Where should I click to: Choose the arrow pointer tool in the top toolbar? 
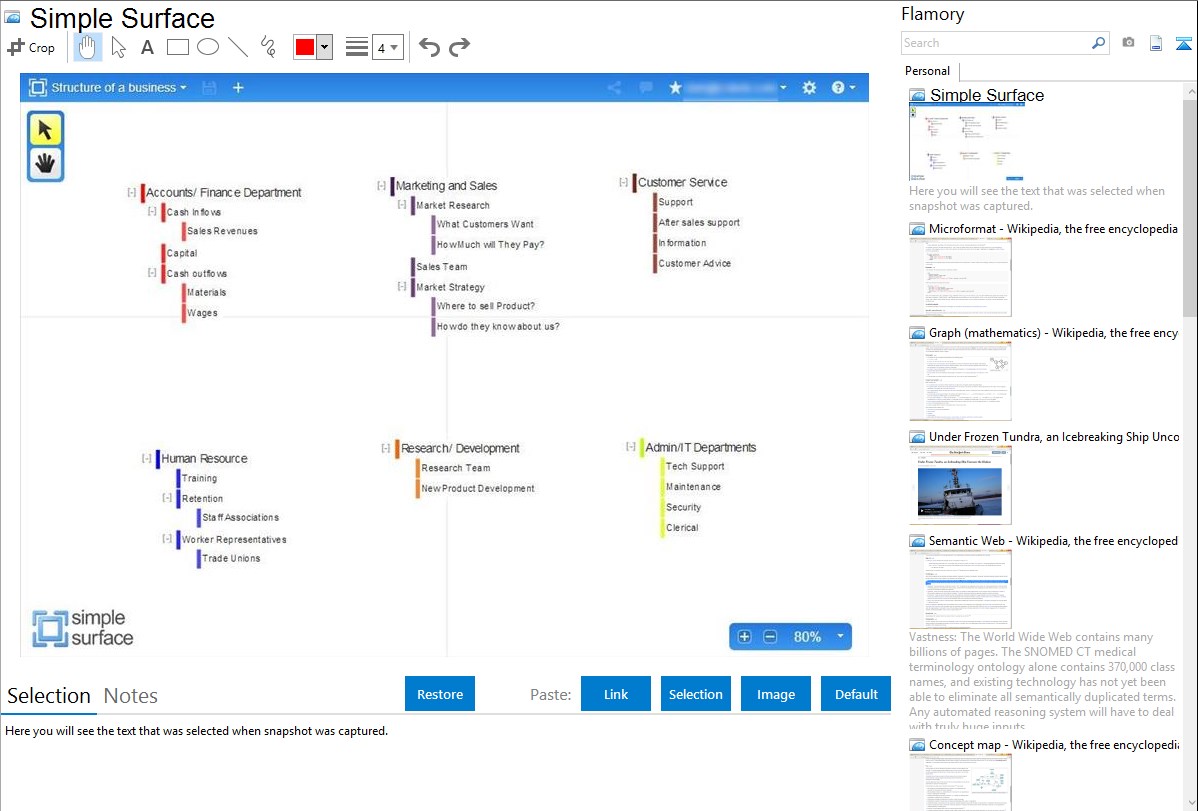tap(118, 47)
